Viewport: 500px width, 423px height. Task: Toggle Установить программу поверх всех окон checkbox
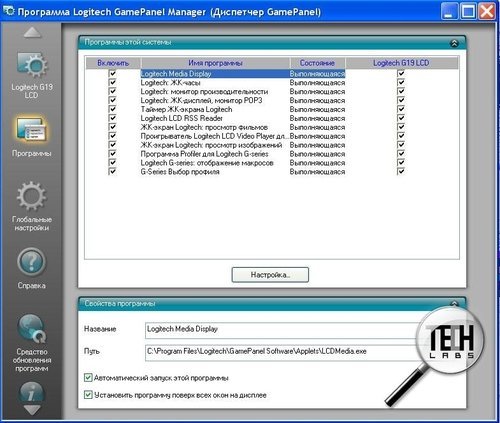[88, 395]
